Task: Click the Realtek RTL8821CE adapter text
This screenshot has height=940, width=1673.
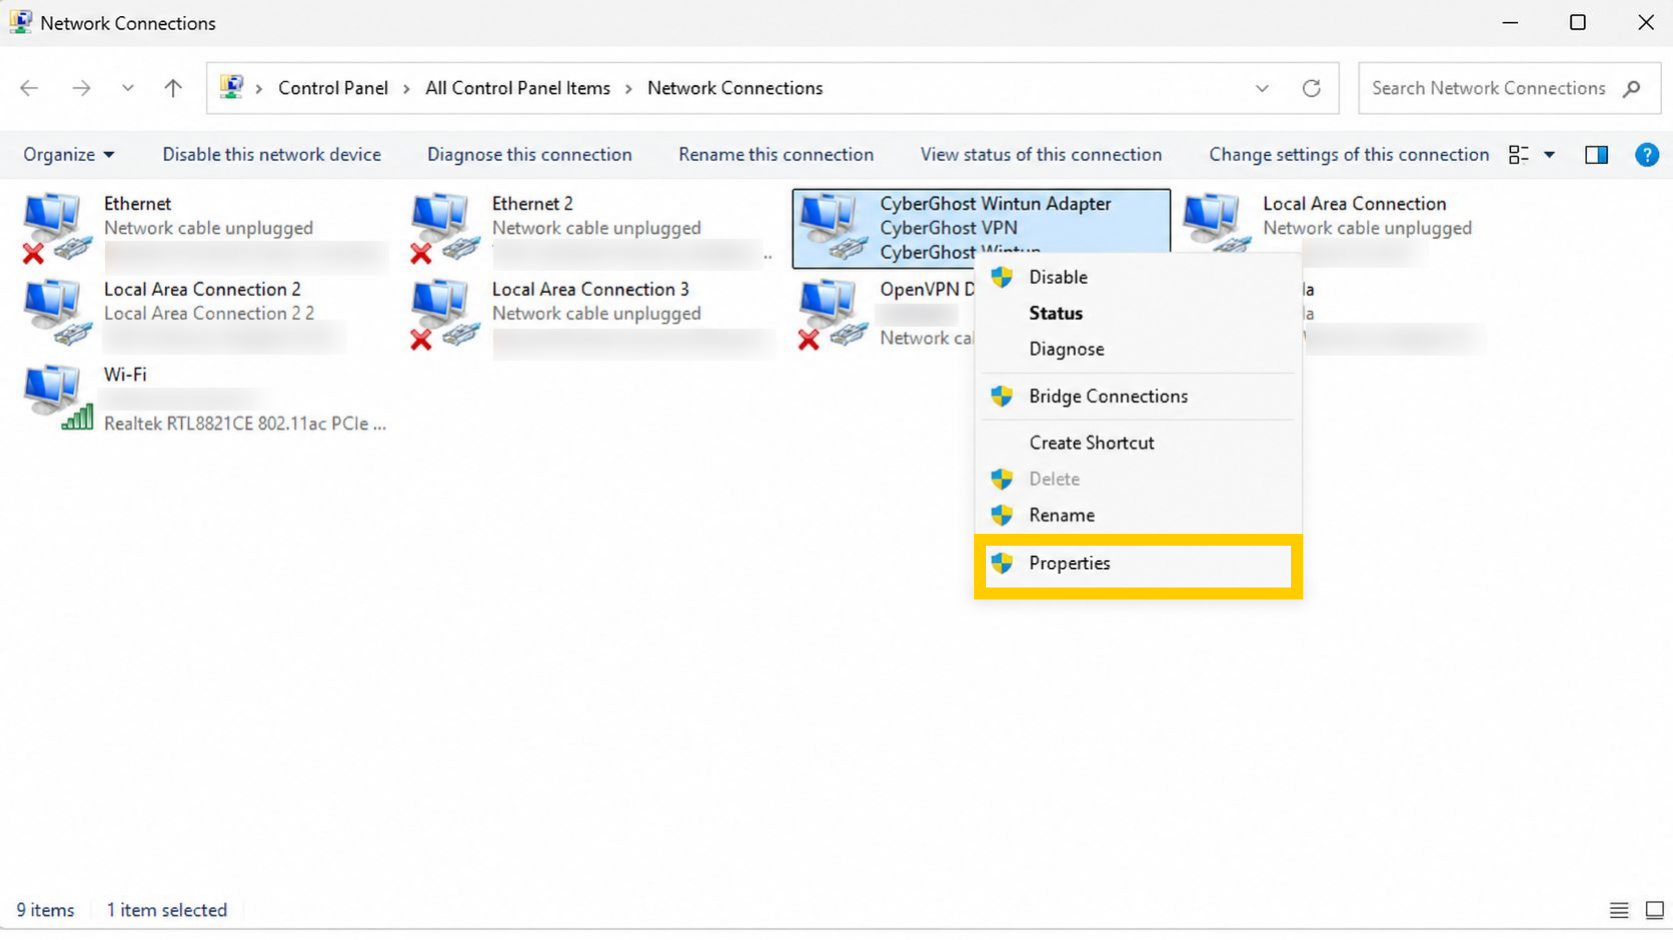Action: pyautogui.click(x=245, y=424)
